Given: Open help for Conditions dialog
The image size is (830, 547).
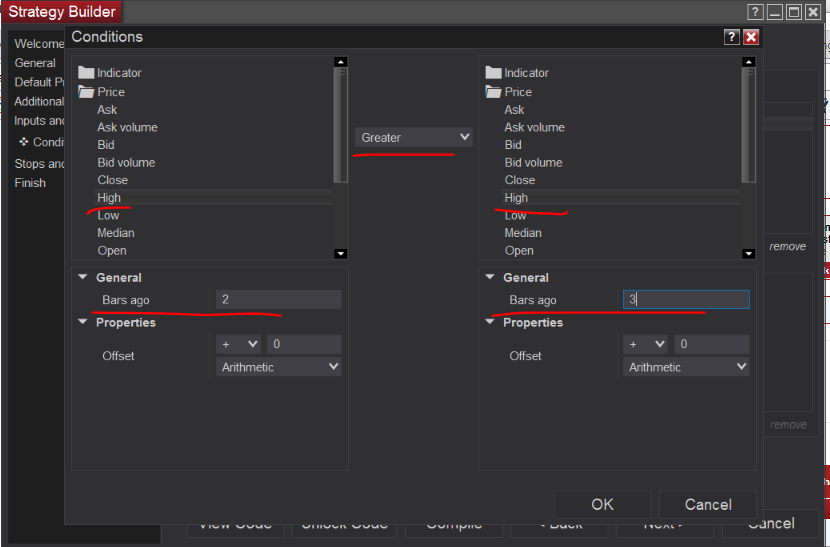Looking at the screenshot, I should click(731, 37).
